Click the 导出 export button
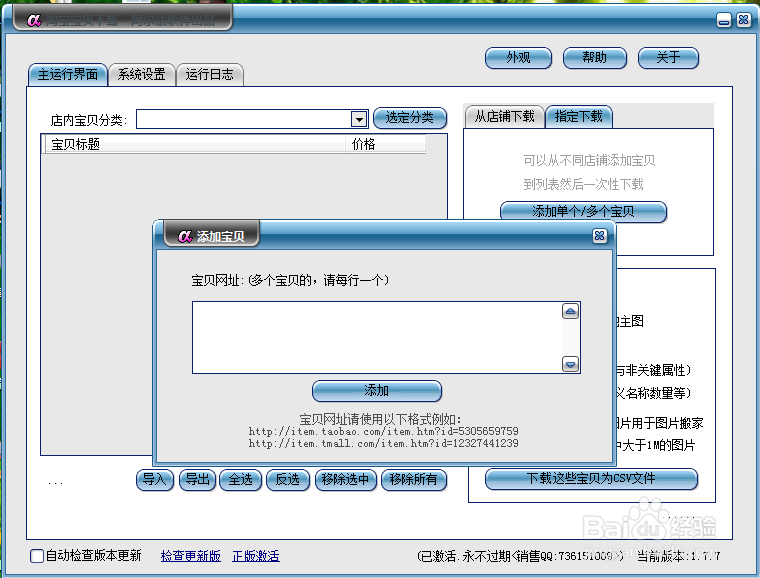Viewport: 760px width, 578px height. (197, 480)
